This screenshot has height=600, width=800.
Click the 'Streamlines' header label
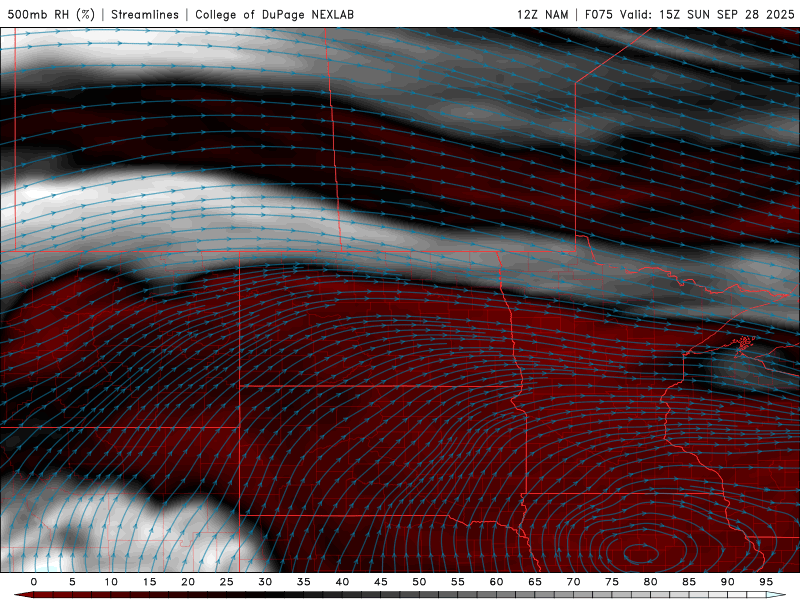(x=145, y=14)
